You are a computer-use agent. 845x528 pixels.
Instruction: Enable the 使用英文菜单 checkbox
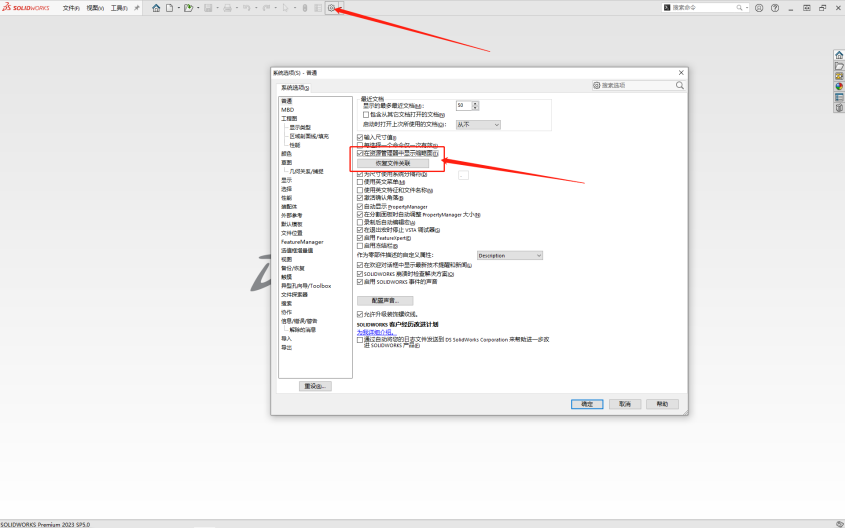(x=360, y=182)
